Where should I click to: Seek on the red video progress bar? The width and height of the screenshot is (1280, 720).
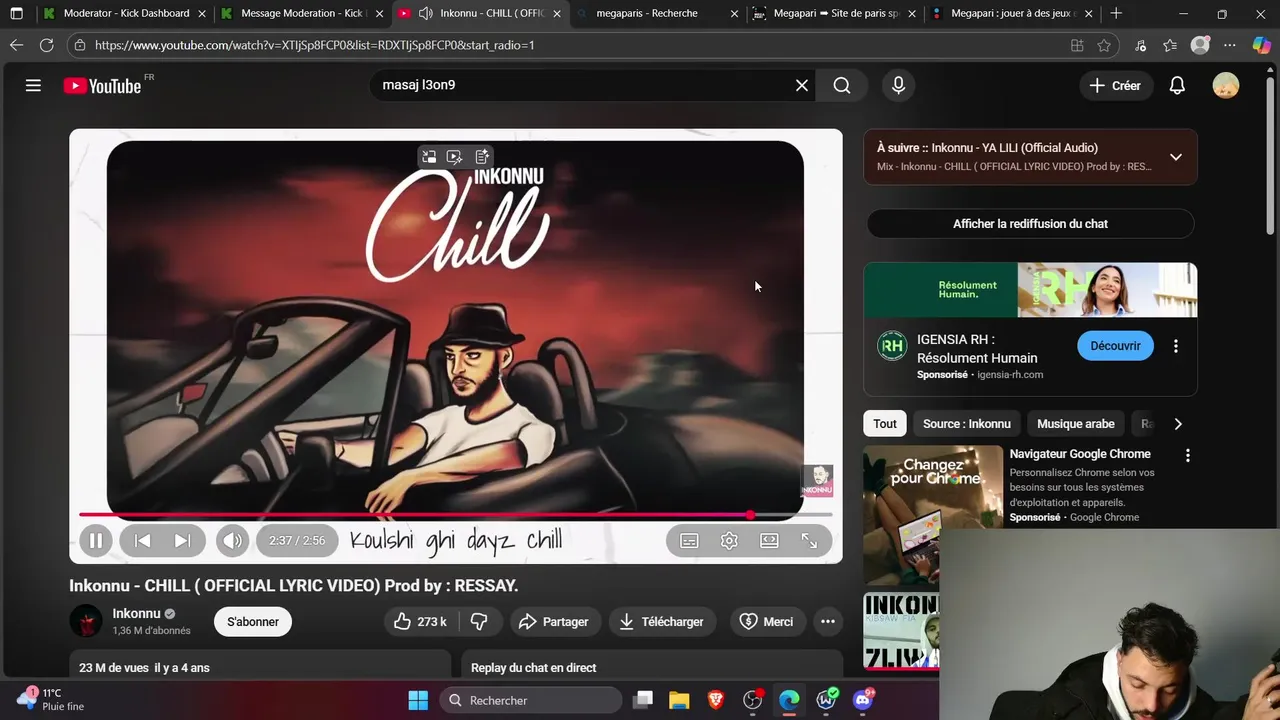pos(455,515)
